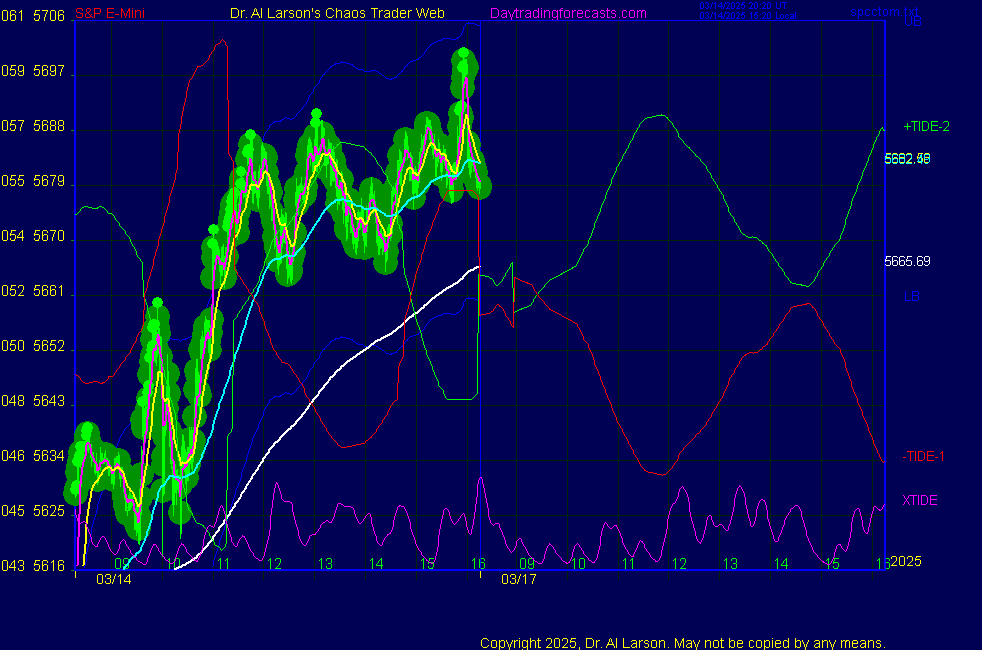Click hour 14 label of 03/17 session
The height and width of the screenshot is (650, 982).
point(781,564)
